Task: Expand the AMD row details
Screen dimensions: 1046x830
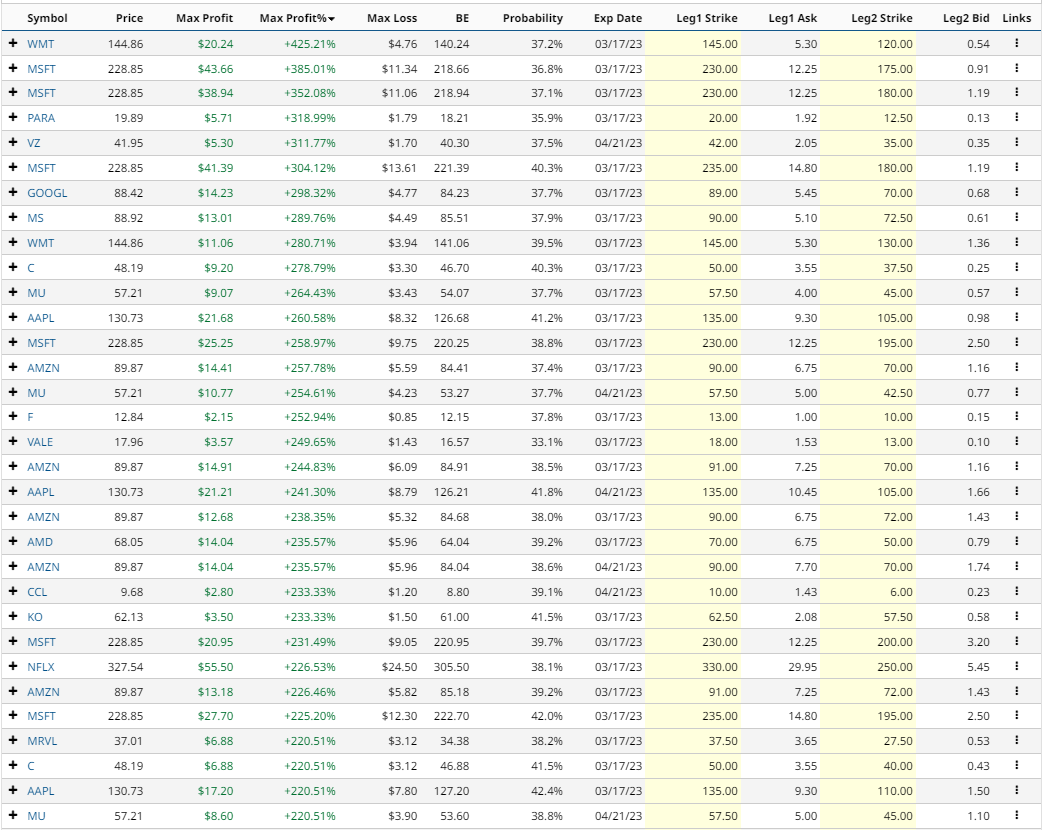Action: [x=13, y=541]
